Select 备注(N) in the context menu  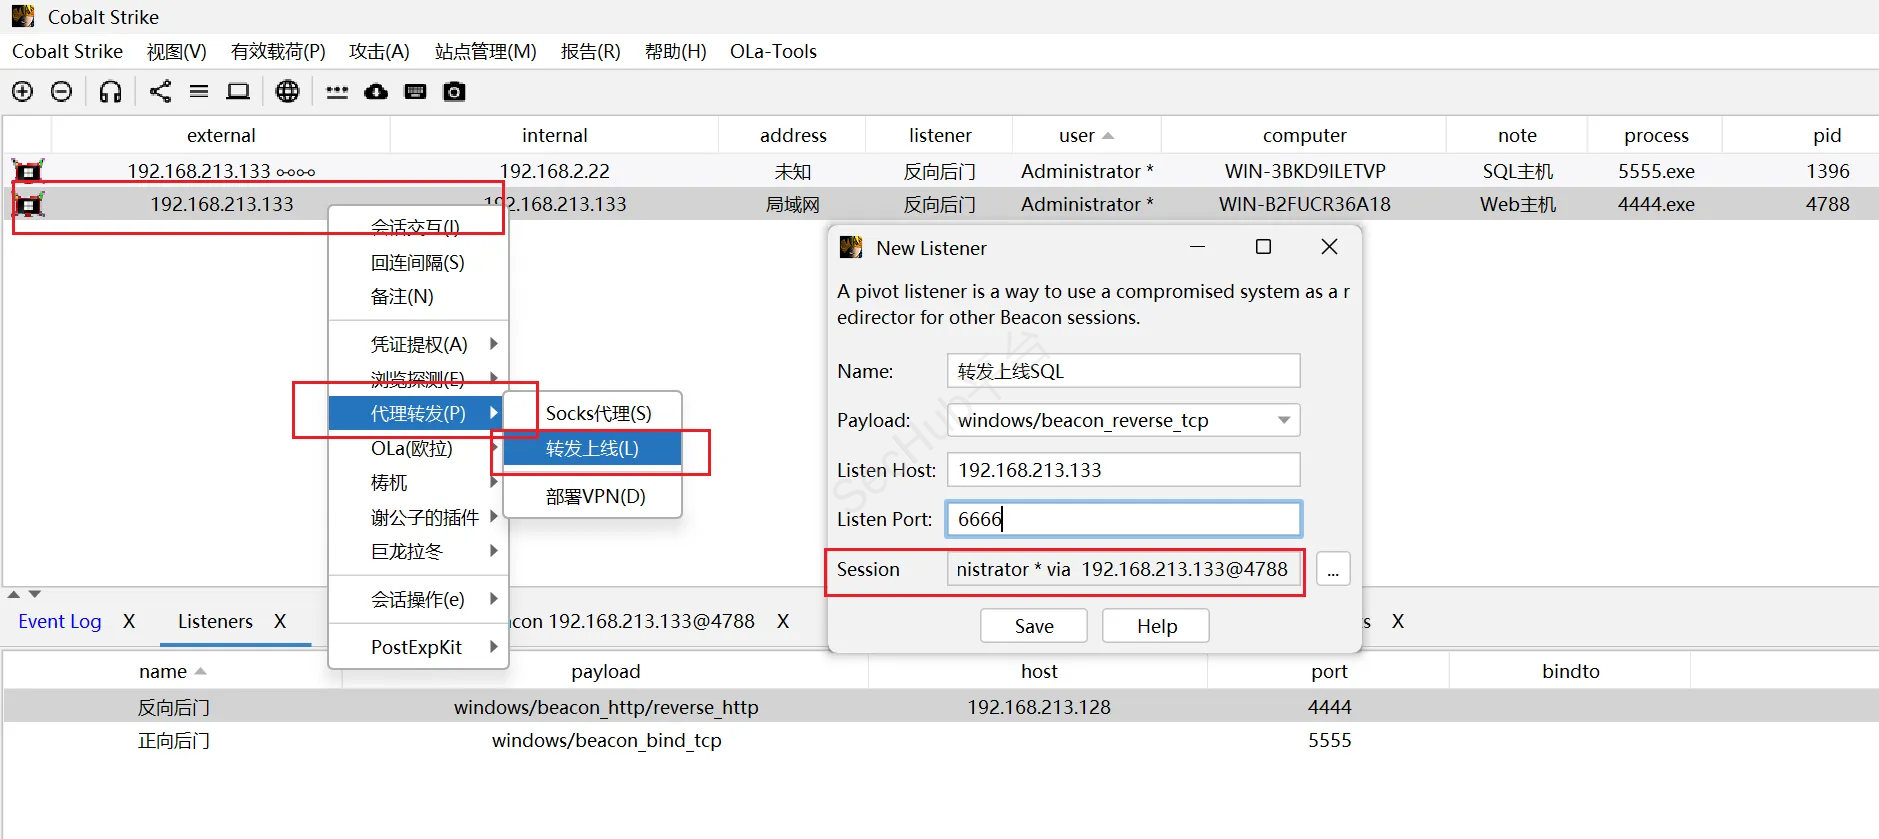[418, 297]
